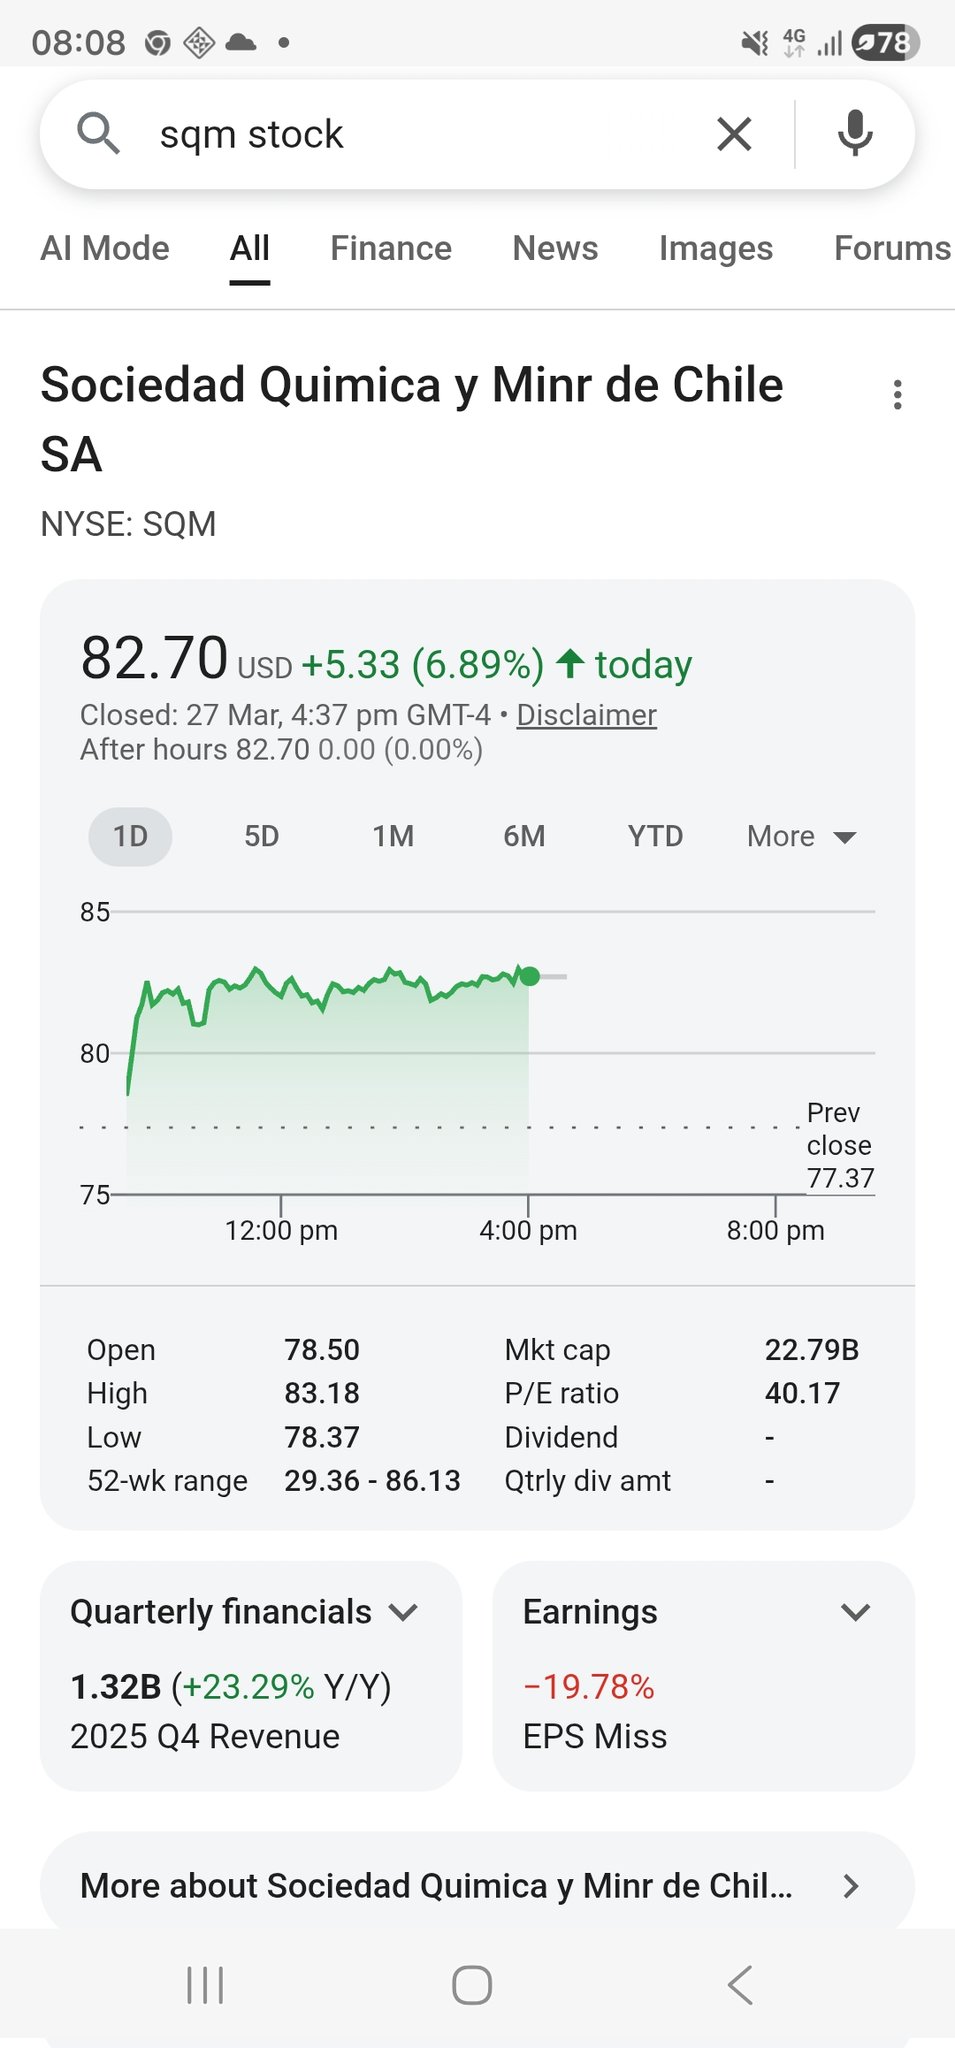Clear the search query text
Image resolution: width=955 pixels, height=2048 pixels.
(x=734, y=134)
